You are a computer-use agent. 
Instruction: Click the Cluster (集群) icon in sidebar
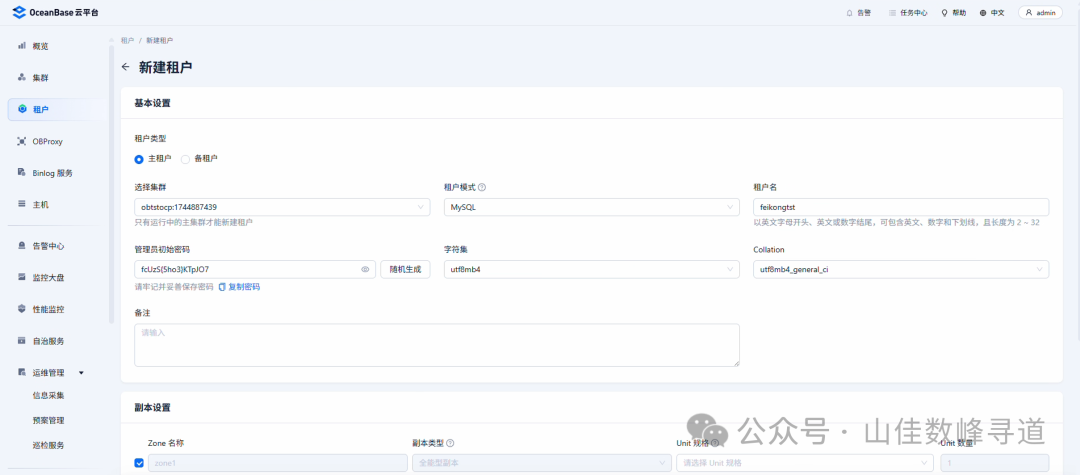click(x=21, y=77)
